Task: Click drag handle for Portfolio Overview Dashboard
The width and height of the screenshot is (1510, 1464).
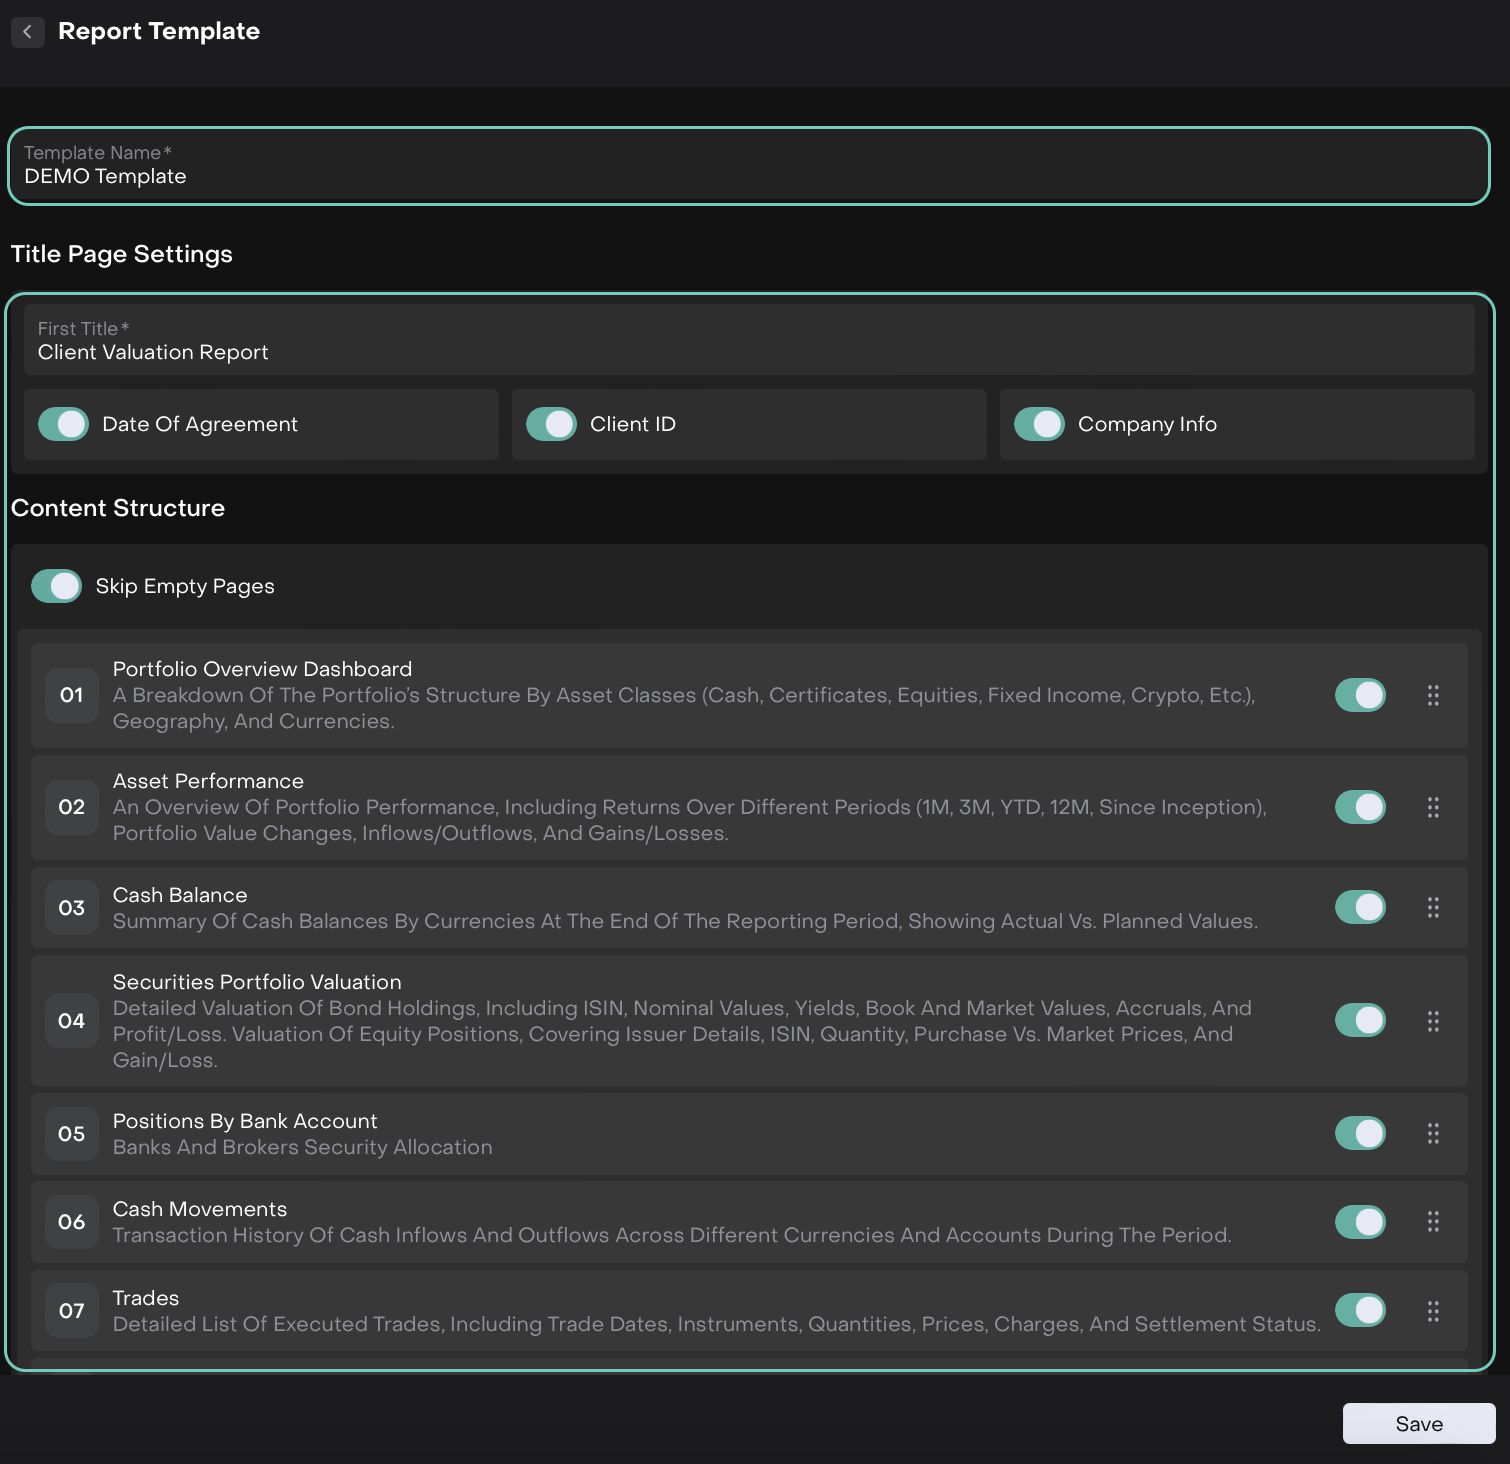Action: [x=1433, y=695]
